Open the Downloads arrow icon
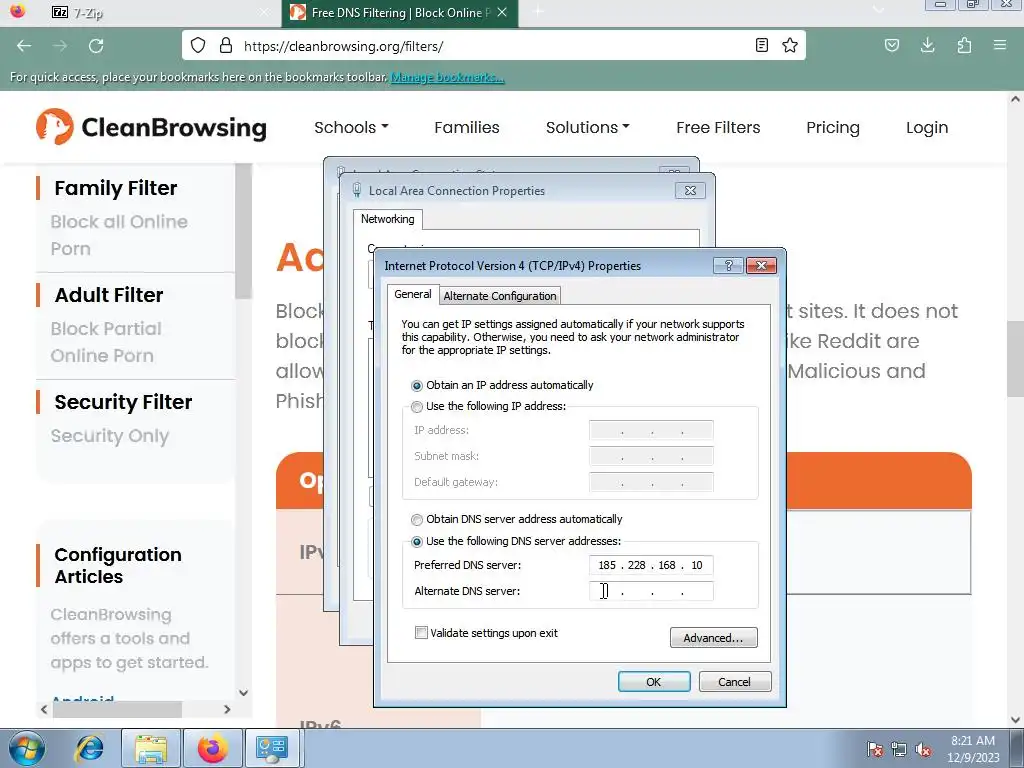The width and height of the screenshot is (1024, 768). pos(927,45)
